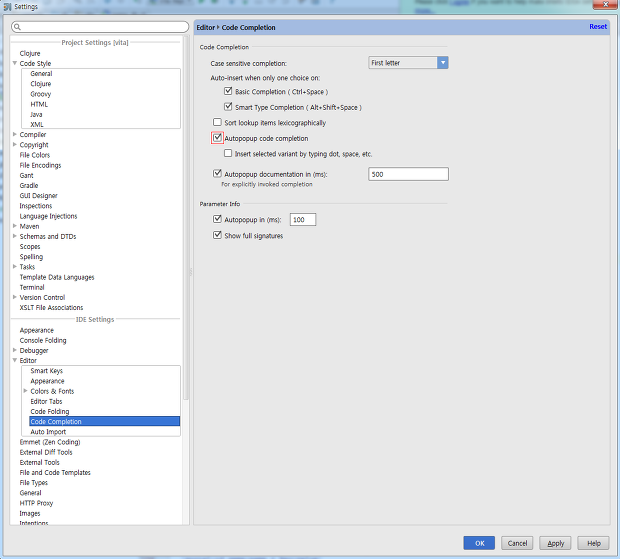This screenshot has width=620, height=559.
Task: Open File and Code Templates settings
Action: [x=55, y=472]
